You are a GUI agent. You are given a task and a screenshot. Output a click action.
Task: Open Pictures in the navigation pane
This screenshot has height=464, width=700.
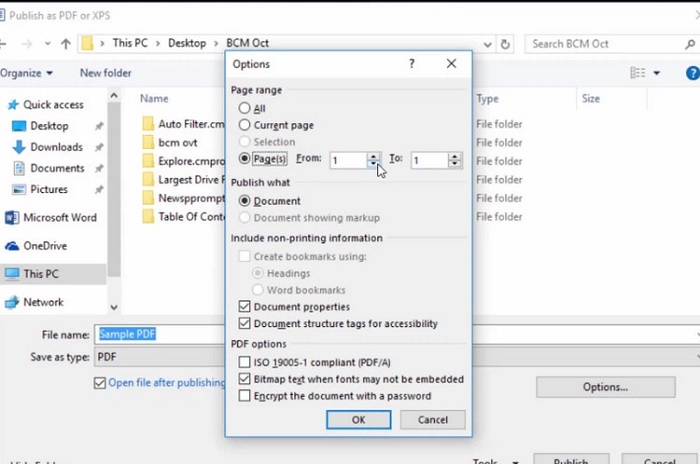pyautogui.click(x=40, y=189)
